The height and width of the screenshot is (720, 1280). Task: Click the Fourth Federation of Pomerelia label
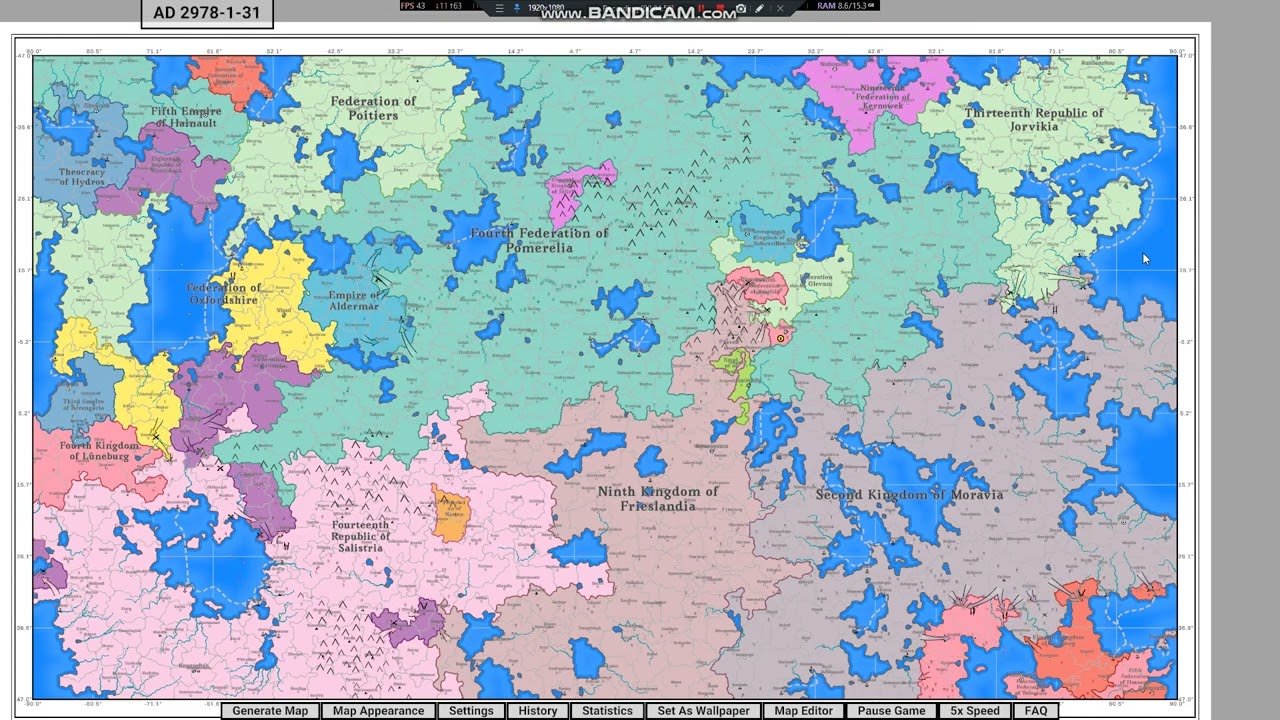click(x=539, y=240)
